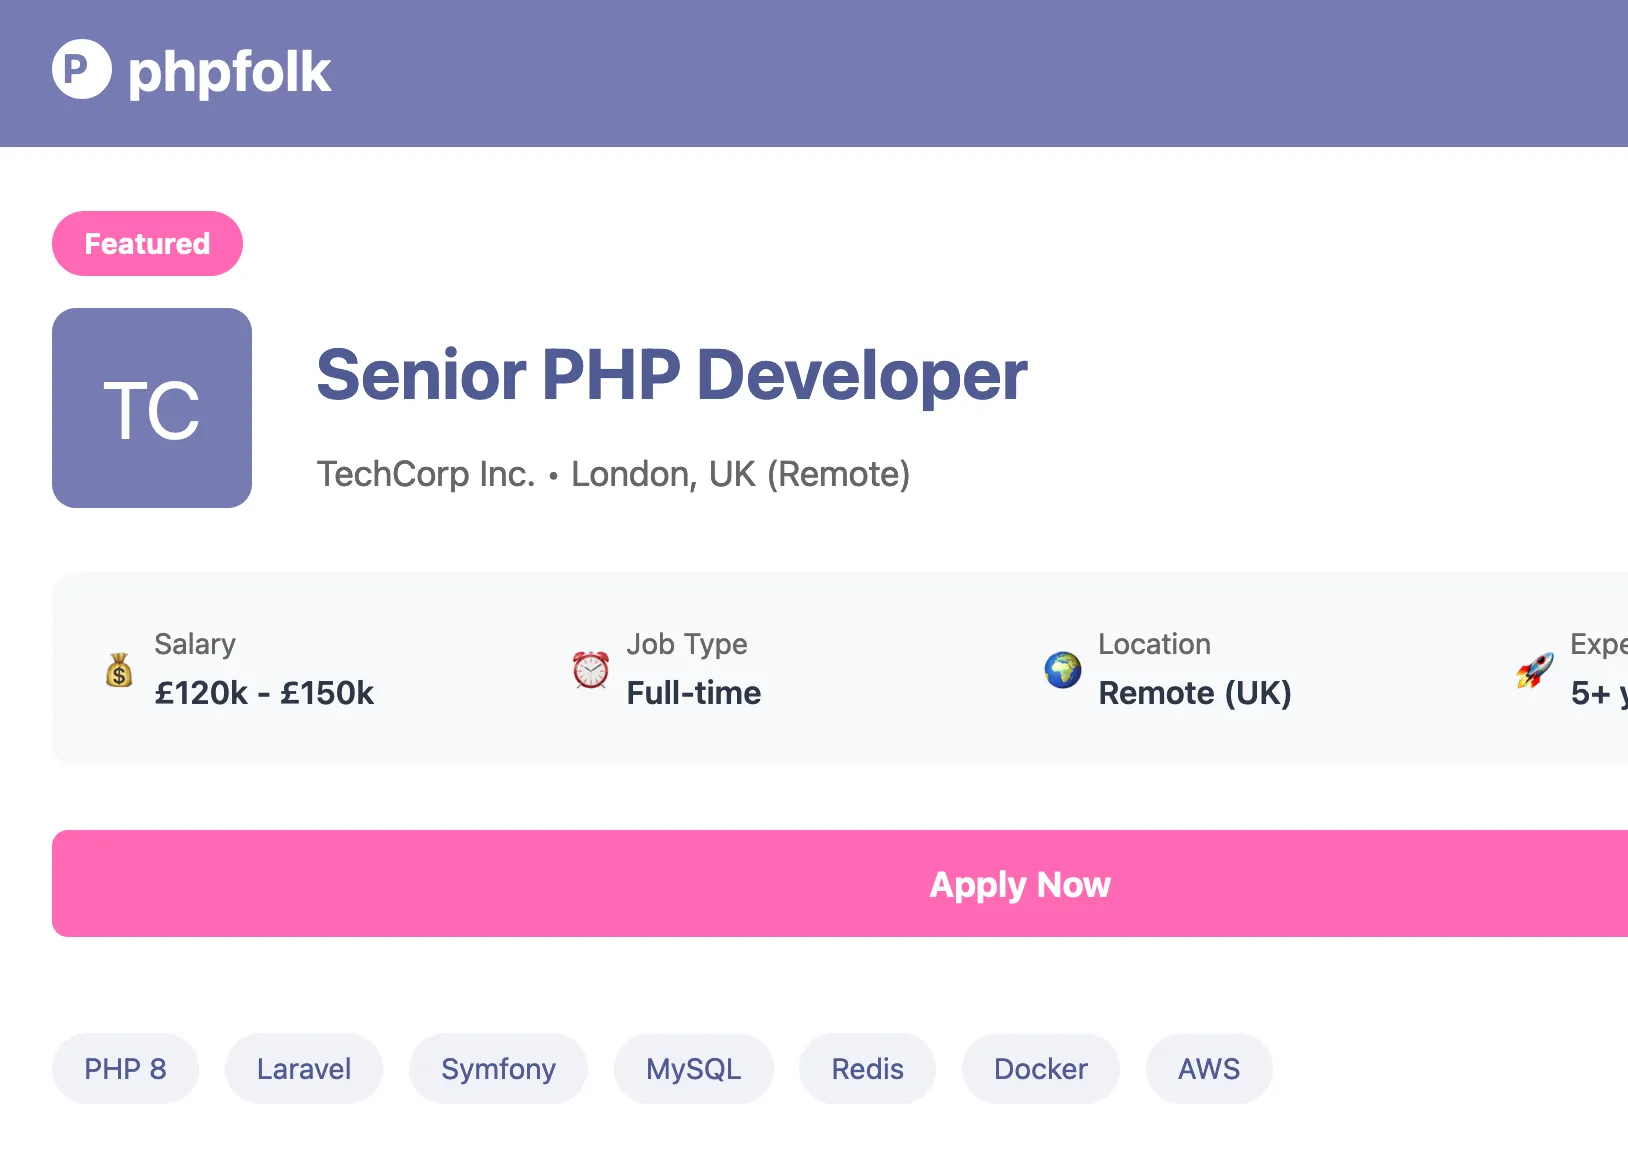Image resolution: width=1628 pixels, height=1172 pixels.
Task: Click the phpfolk circular P logo icon
Action: click(81, 70)
